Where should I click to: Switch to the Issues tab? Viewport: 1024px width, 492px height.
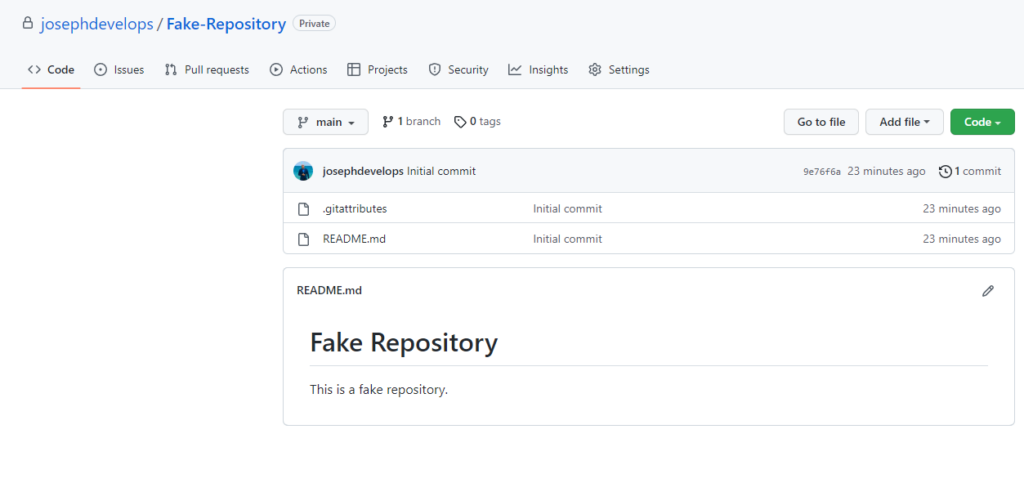[x=119, y=70]
